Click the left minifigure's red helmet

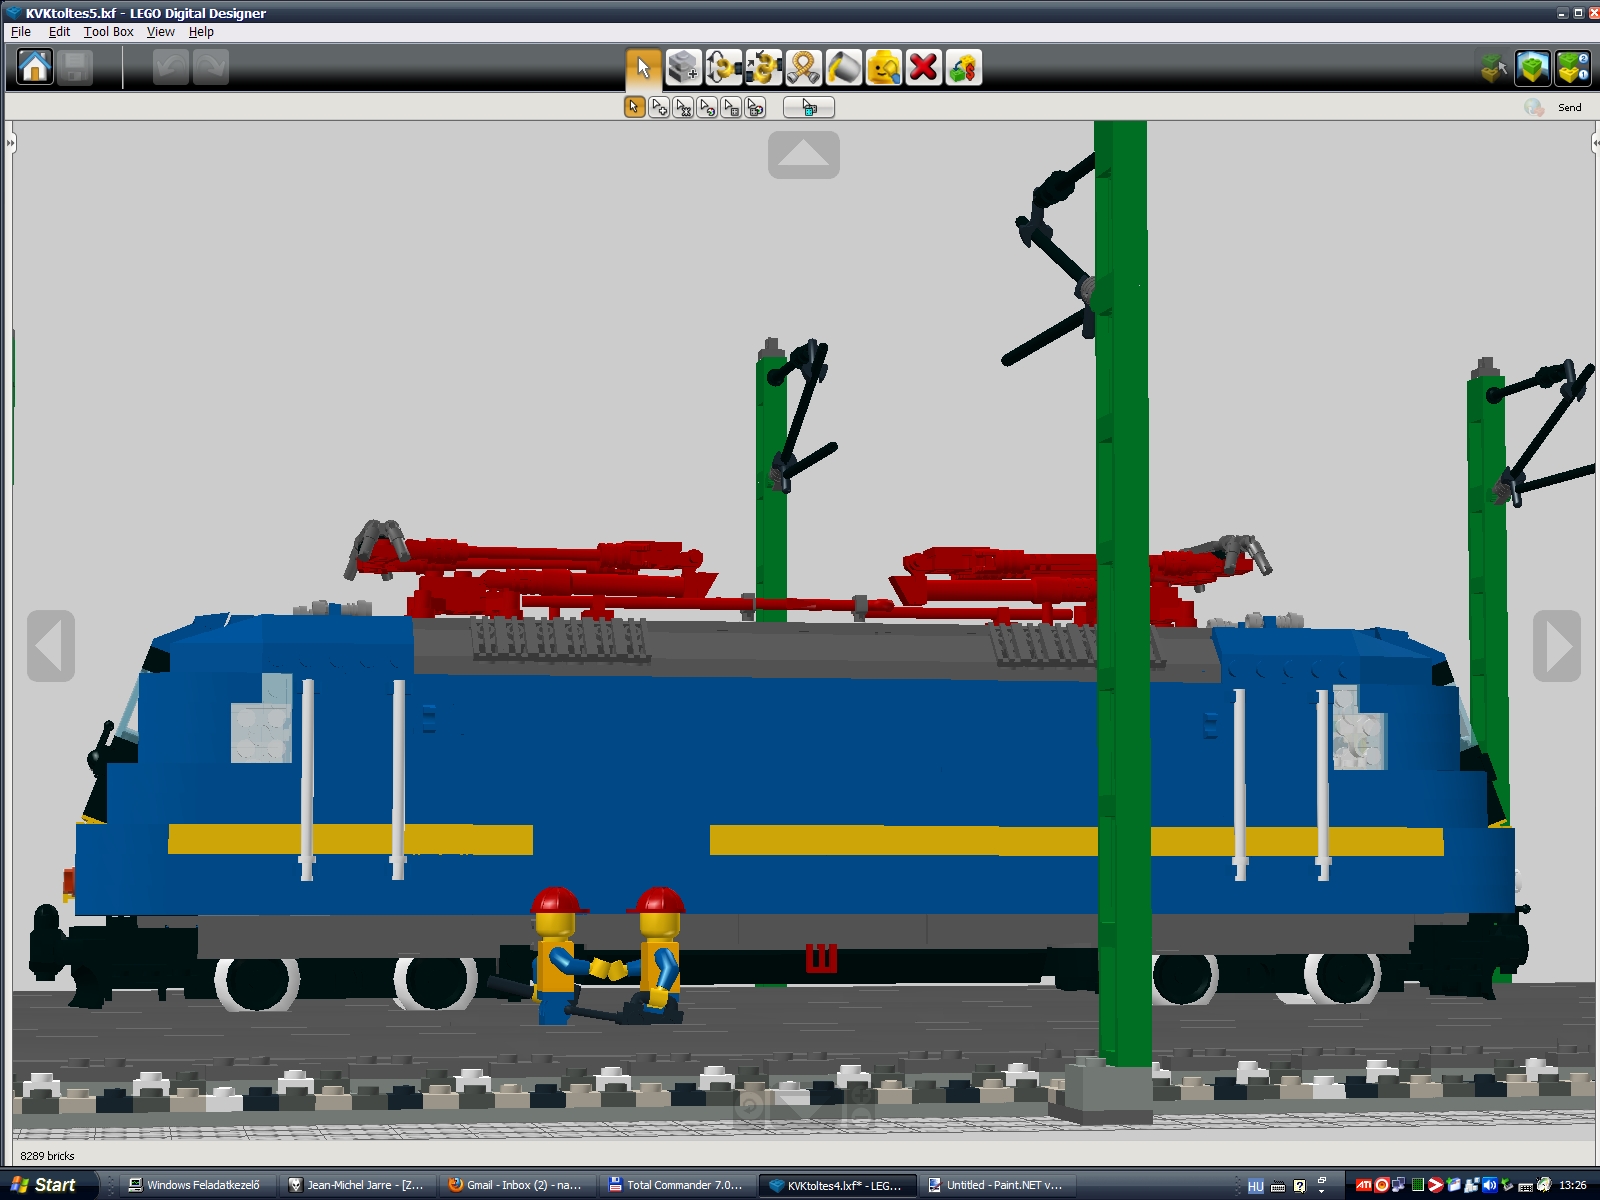click(x=557, y=900)
